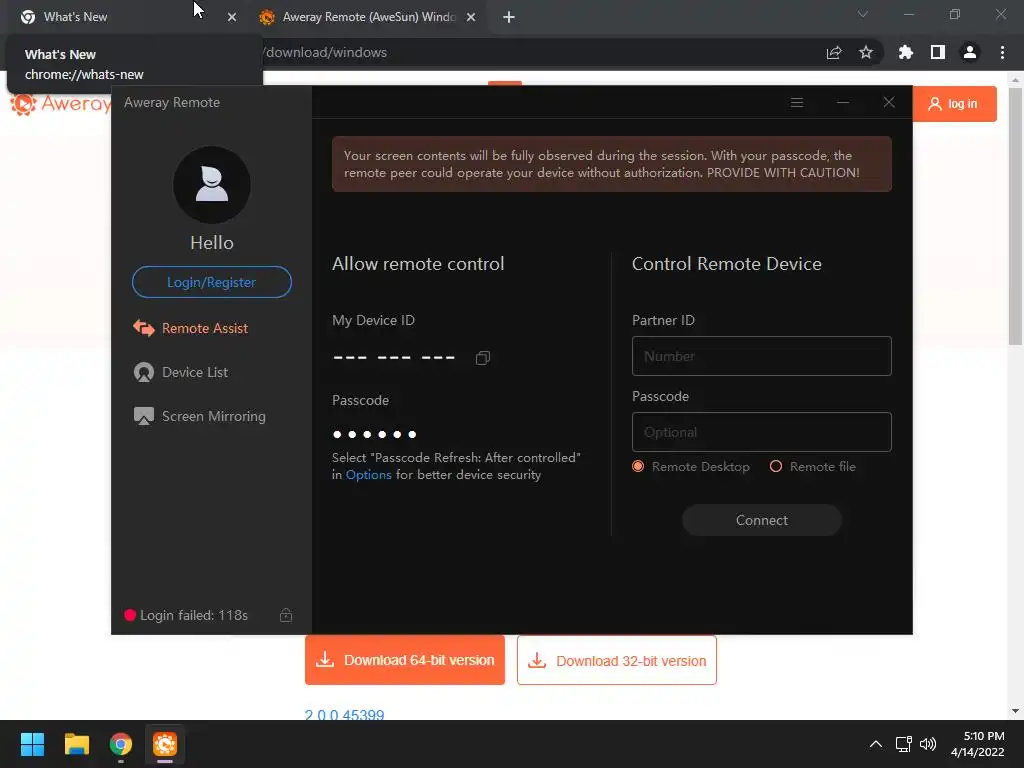
Task: Click the Login failed status indicator
Action: (x=186, y=615)
